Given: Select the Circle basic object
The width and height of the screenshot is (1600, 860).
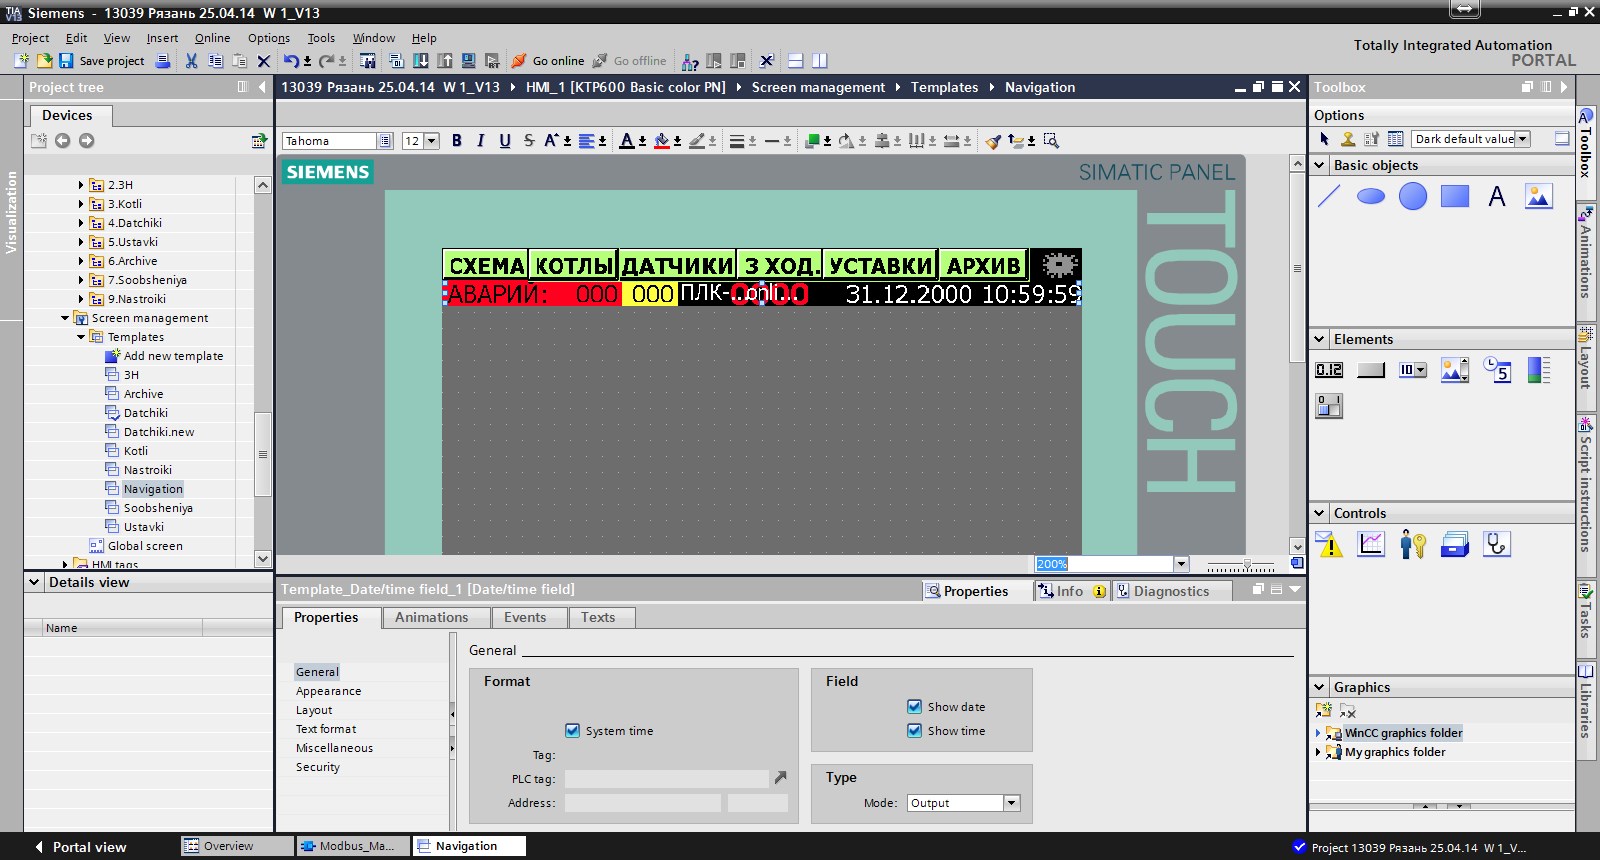Looking at the screenshot, I should tap(1413, 196).
